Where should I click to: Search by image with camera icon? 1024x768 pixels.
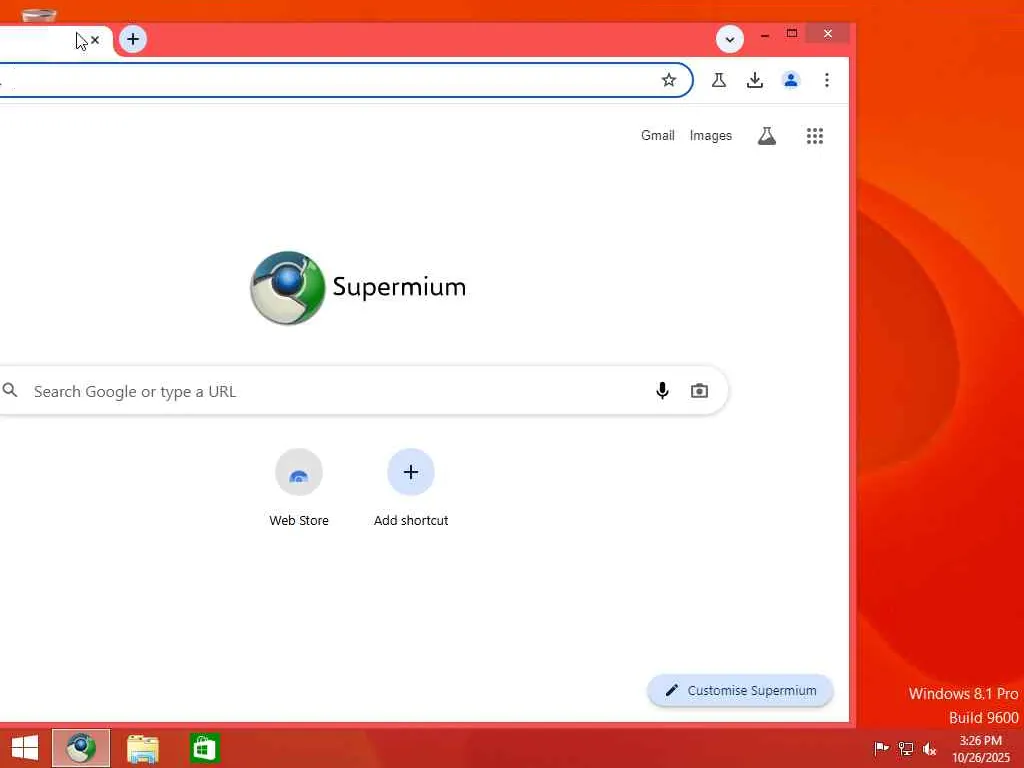[x=699, y=391]
